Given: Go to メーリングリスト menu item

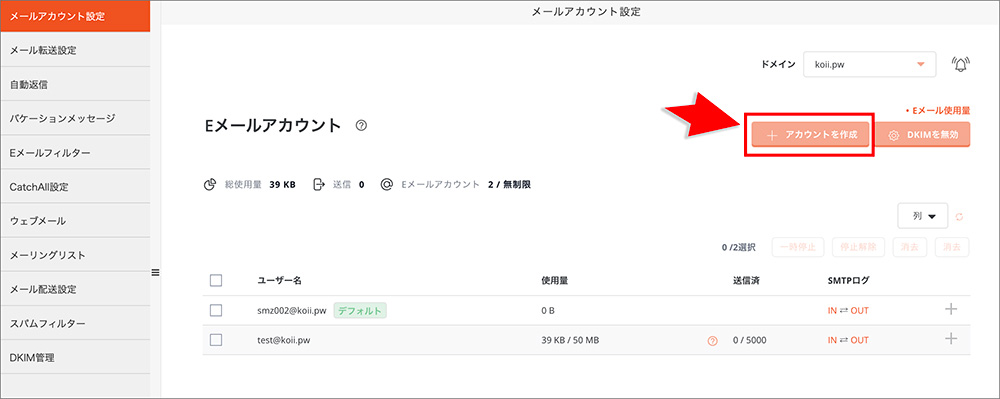Looking at the screenshot, I should click(75, 255).
